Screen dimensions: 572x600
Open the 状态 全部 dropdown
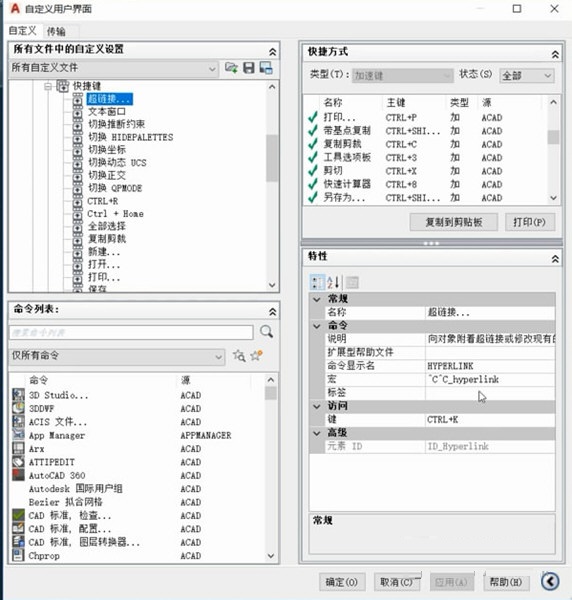(526, 75)
